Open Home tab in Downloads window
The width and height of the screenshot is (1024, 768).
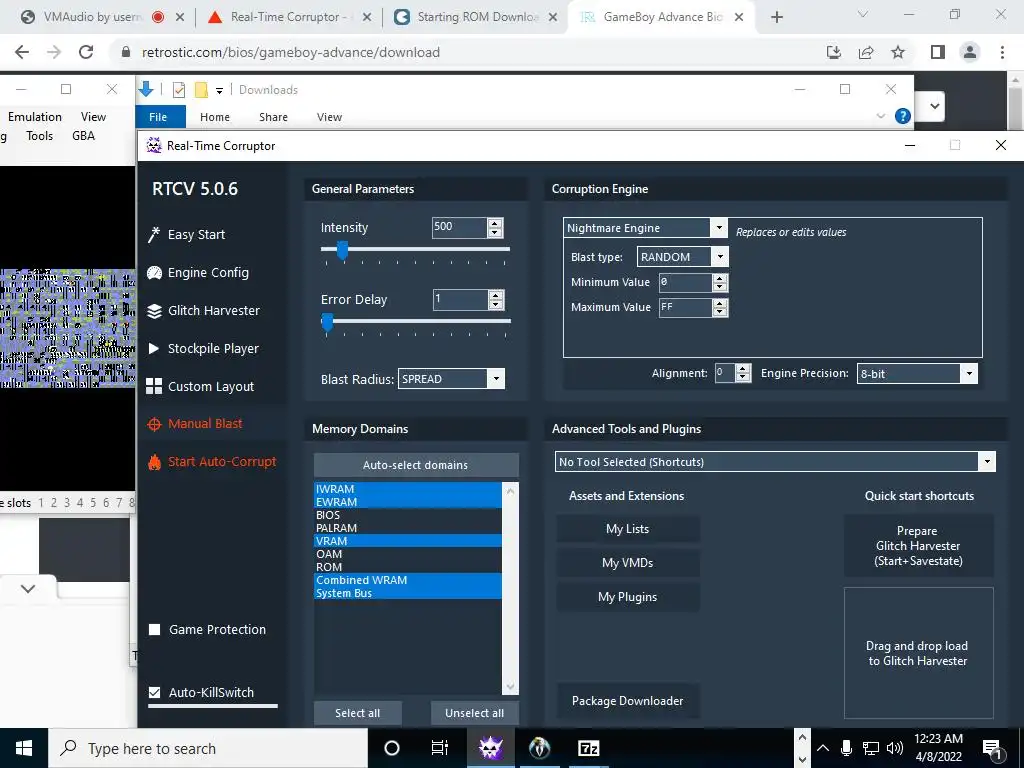(x=215, y=117)
